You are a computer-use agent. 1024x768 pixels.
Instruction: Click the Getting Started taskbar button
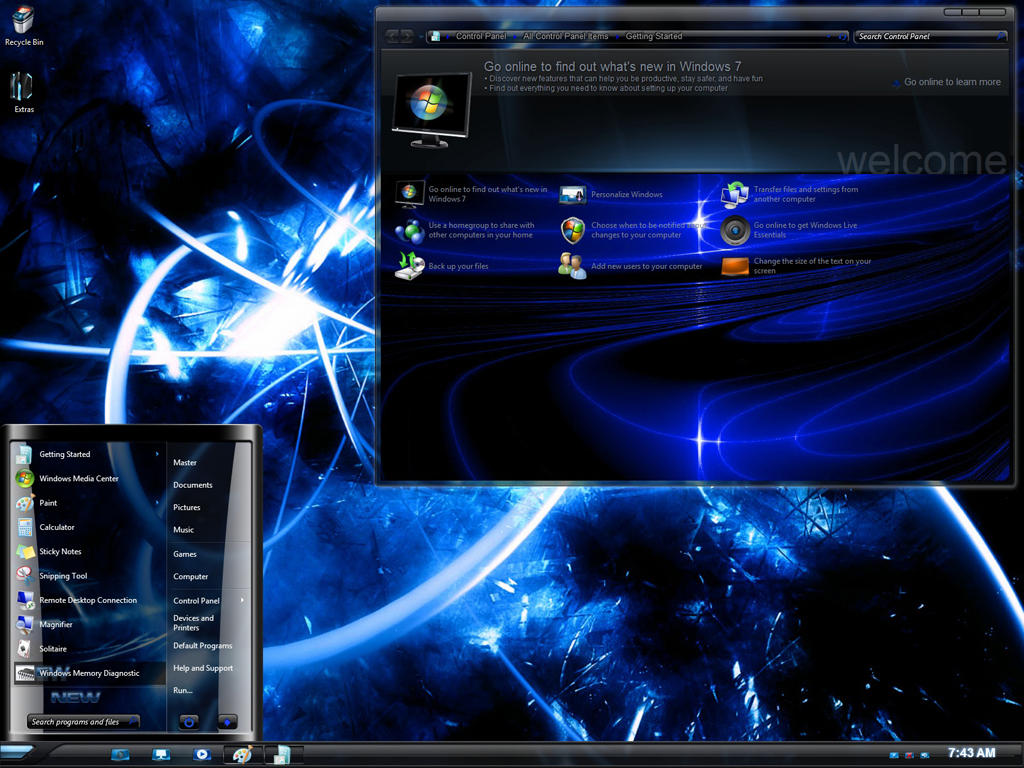coord(283,754)
